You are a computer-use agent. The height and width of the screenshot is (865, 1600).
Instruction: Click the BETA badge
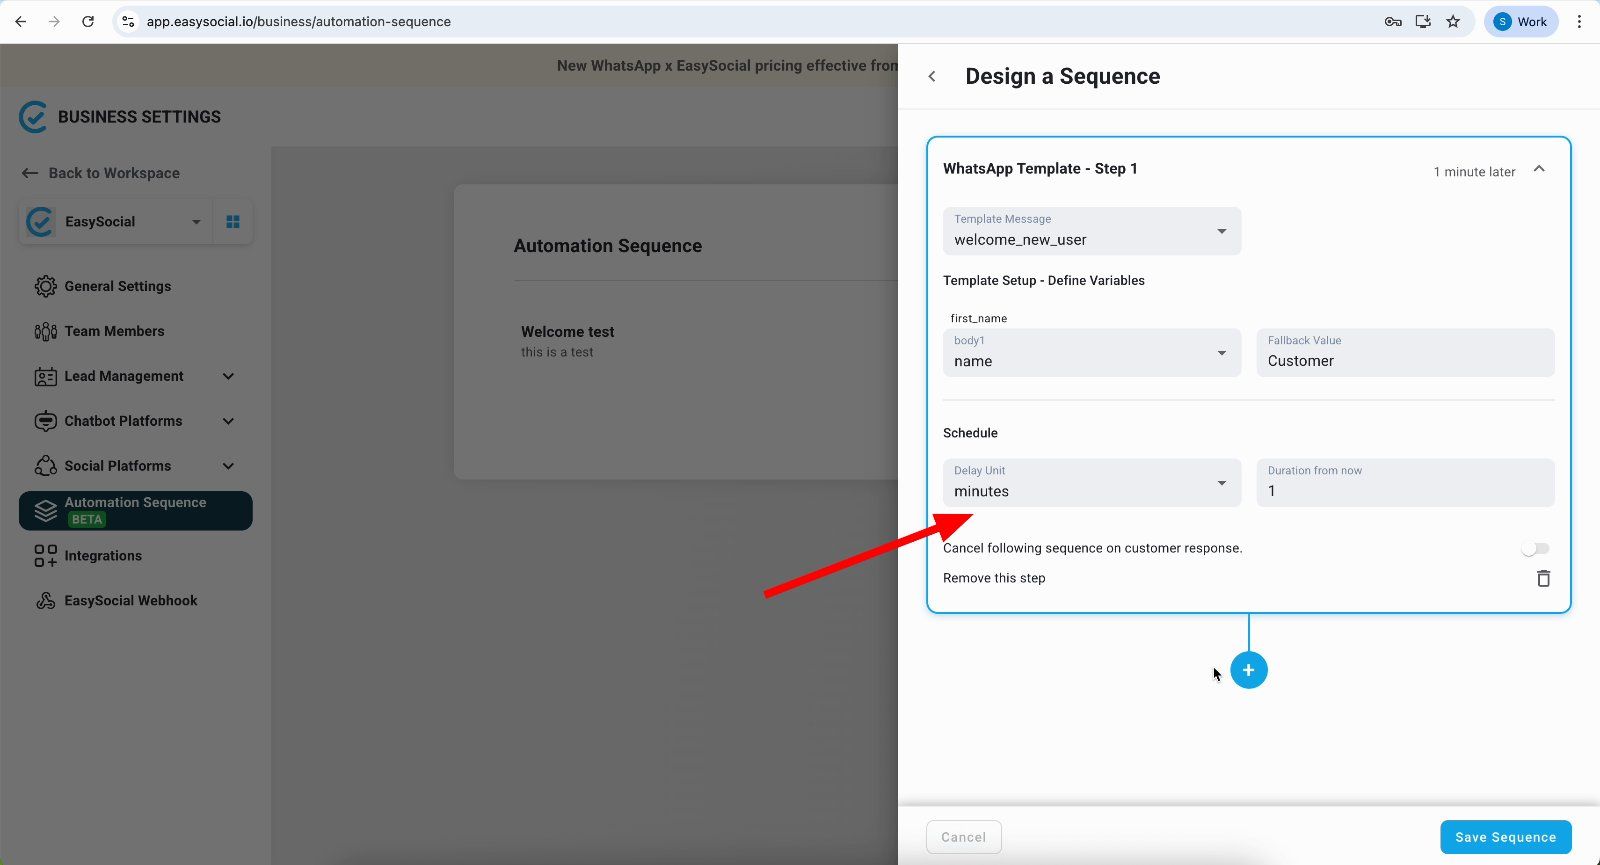click(x=87, y=519)
